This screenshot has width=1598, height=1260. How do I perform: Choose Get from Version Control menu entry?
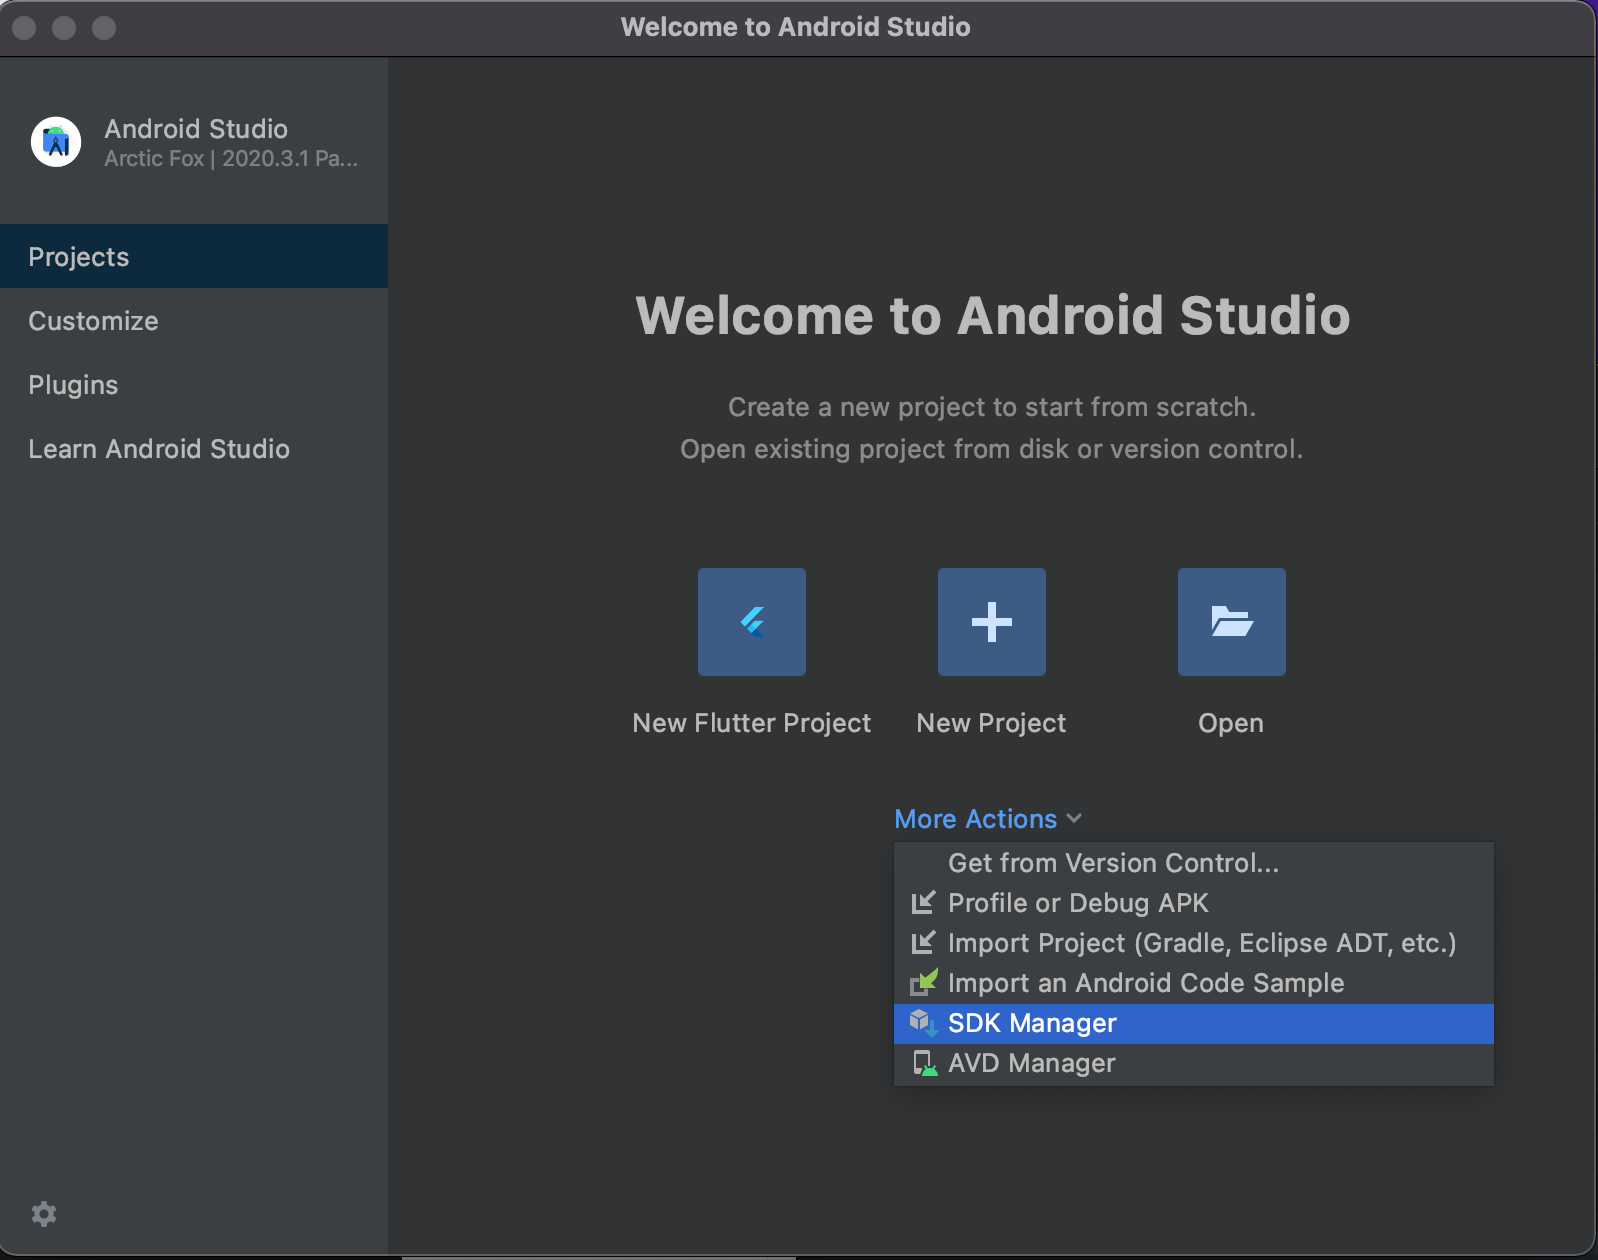click(1194, 863)
